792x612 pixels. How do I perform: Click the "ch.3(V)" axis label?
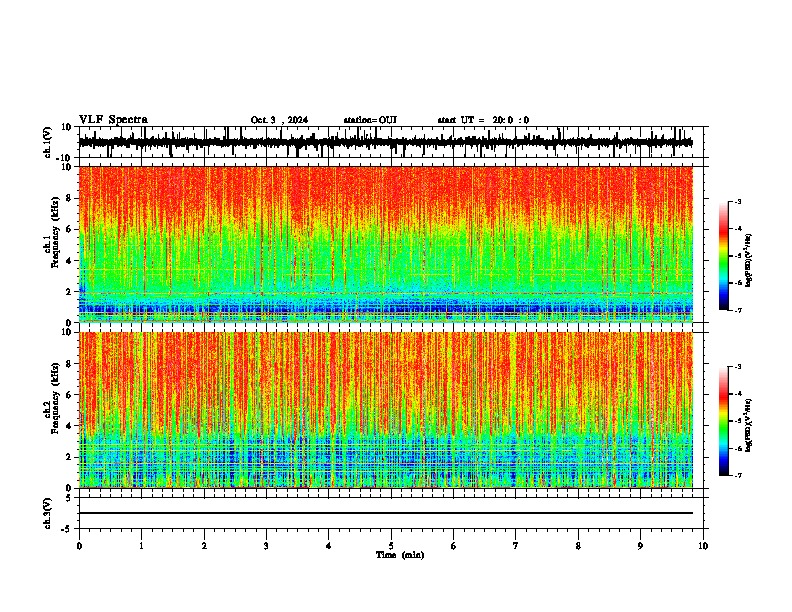48,514
